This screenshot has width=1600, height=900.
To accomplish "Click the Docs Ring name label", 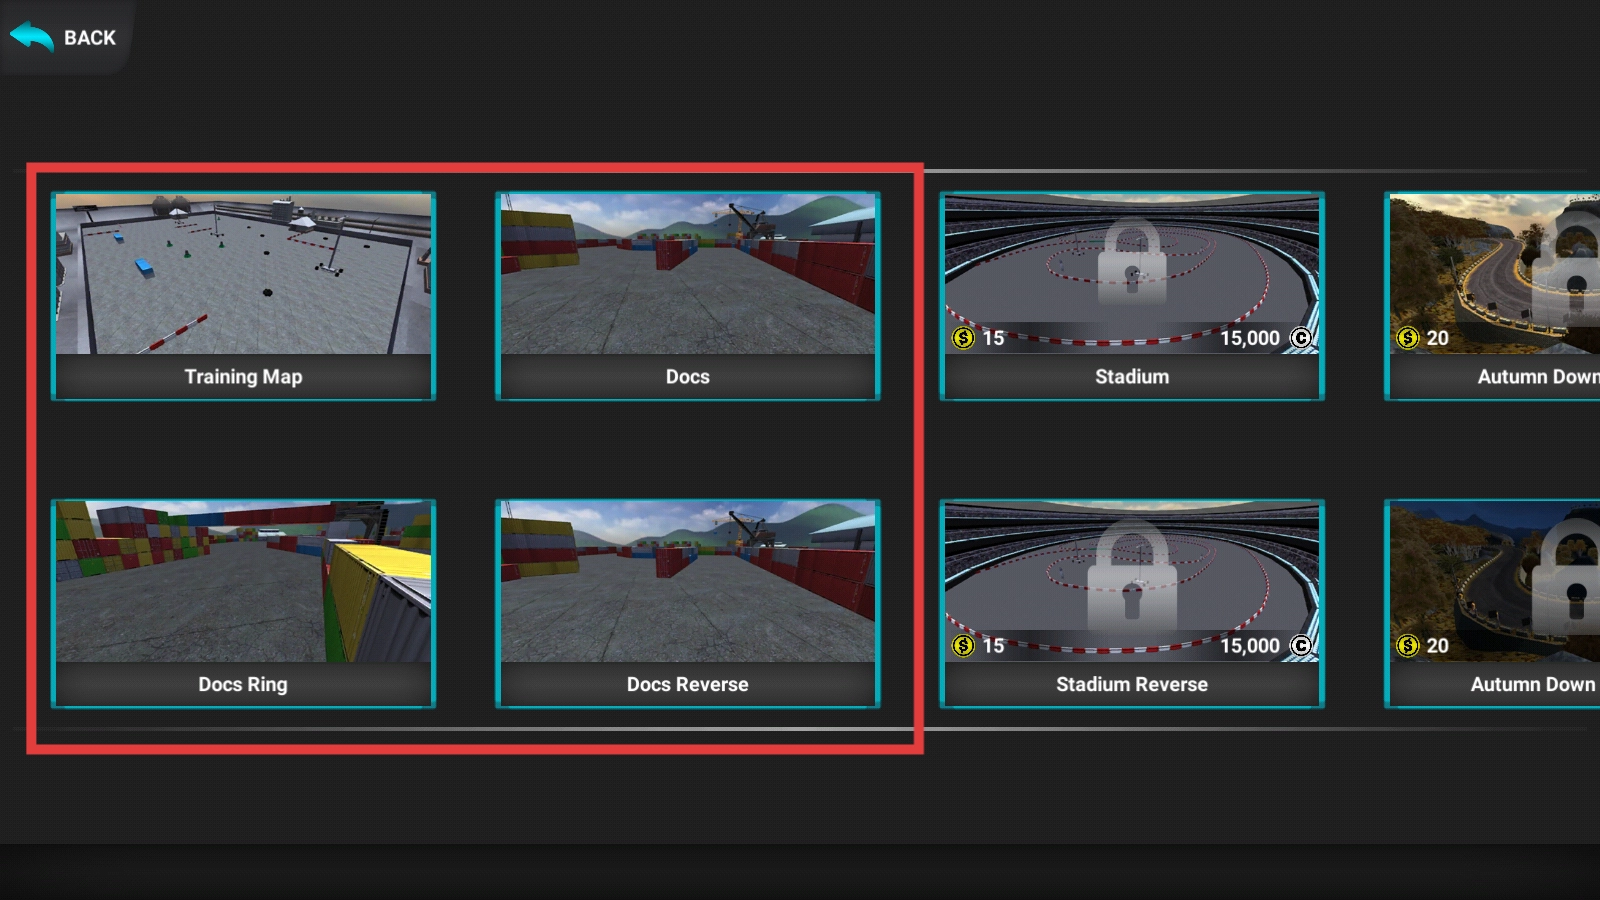I will click(x=243, y=685).
